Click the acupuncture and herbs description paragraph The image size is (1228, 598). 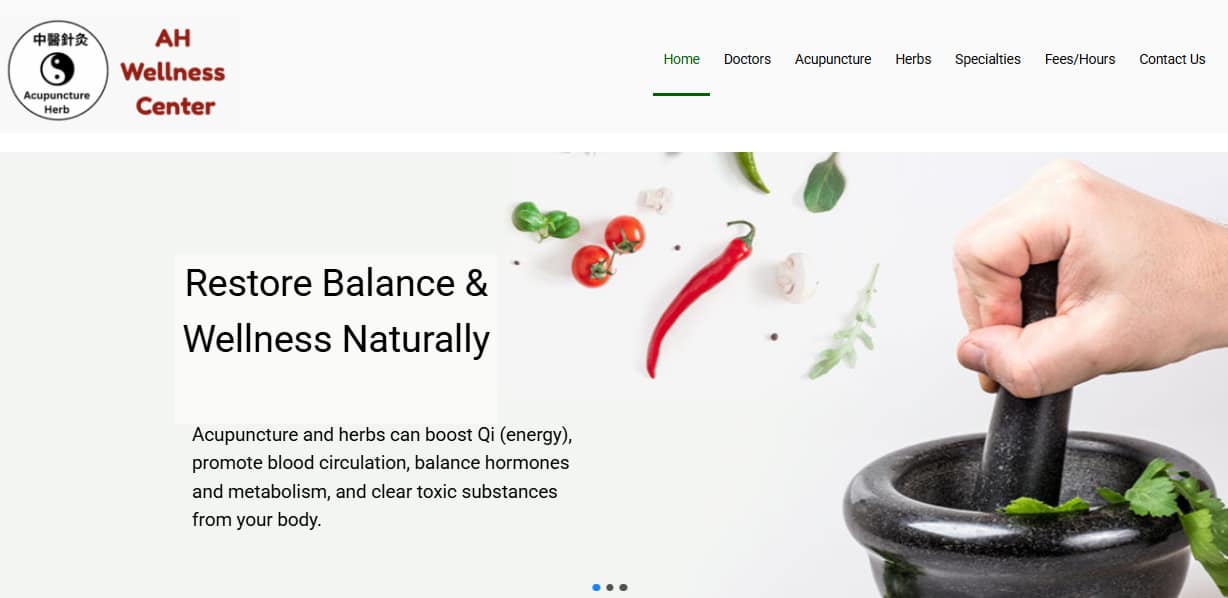[382, 477]
